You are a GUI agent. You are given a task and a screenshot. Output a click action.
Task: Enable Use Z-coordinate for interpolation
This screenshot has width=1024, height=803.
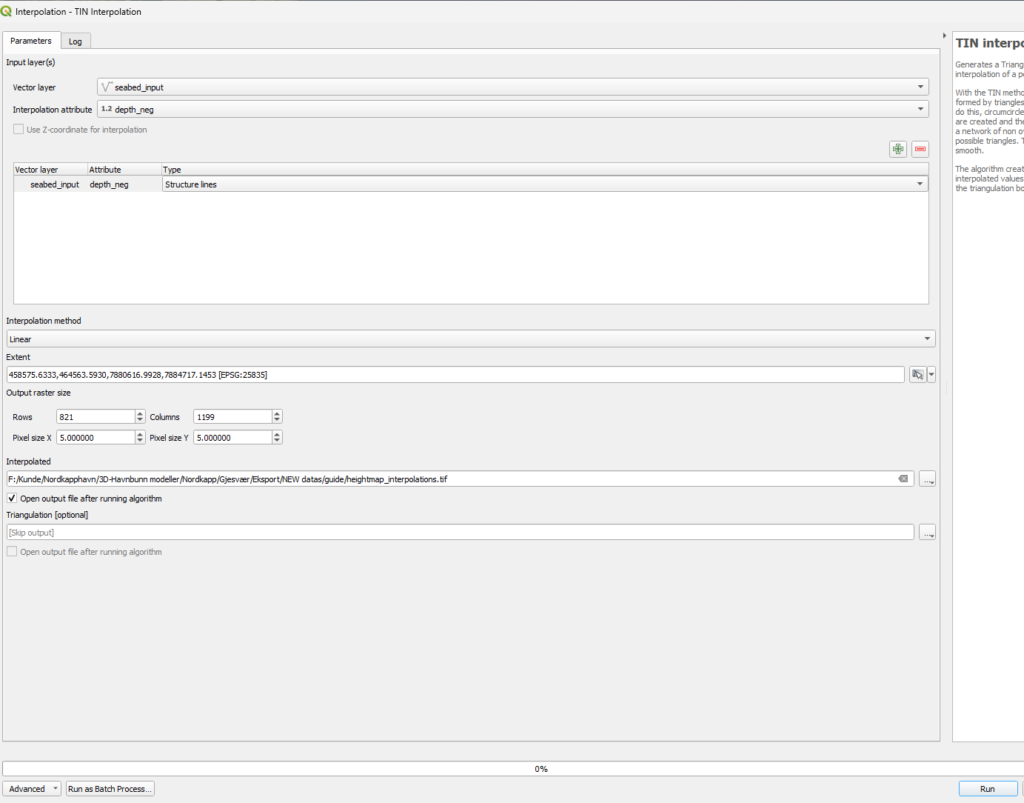17,129
